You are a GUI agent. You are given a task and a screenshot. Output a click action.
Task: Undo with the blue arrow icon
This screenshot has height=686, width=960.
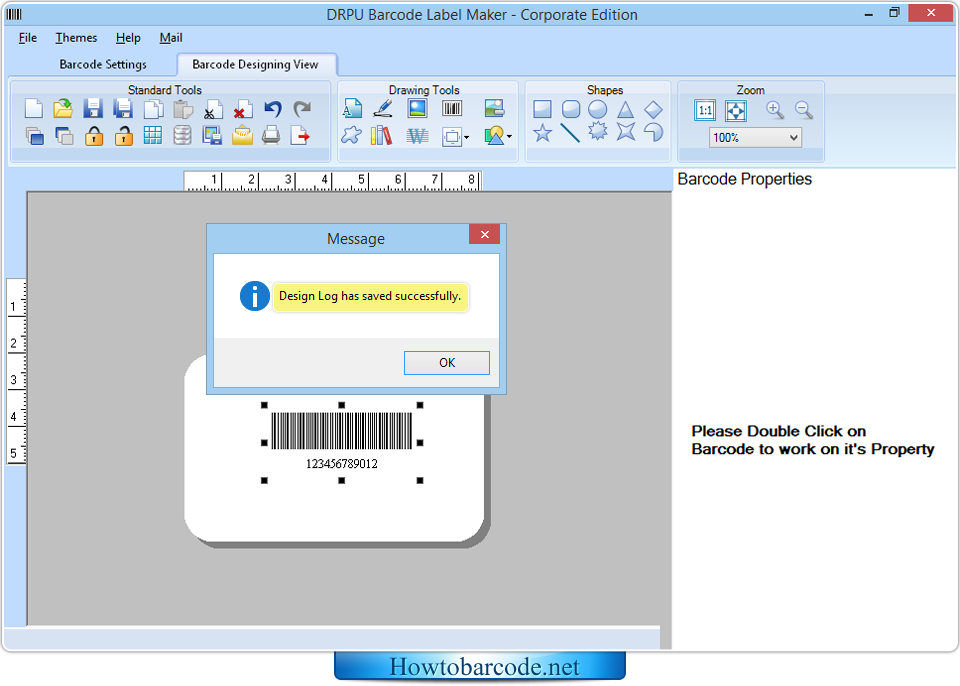click(272, 108)
